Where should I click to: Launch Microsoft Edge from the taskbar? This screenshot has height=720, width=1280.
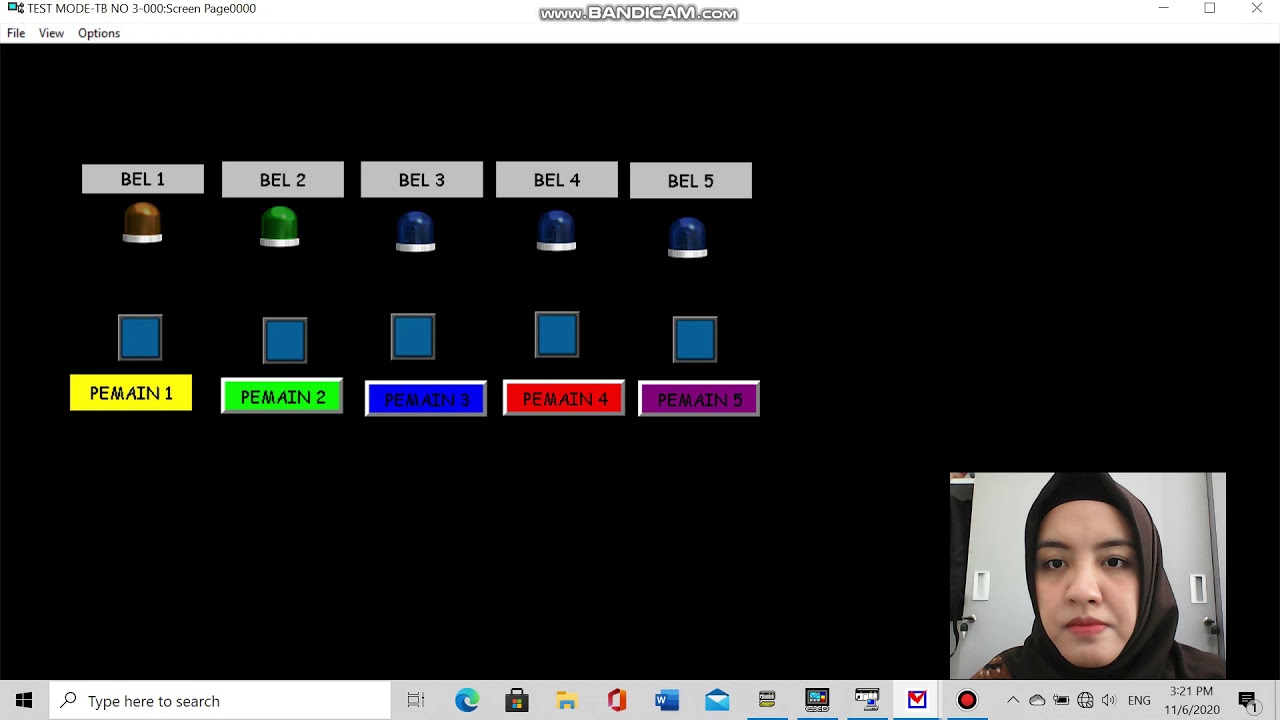point(467,700)
